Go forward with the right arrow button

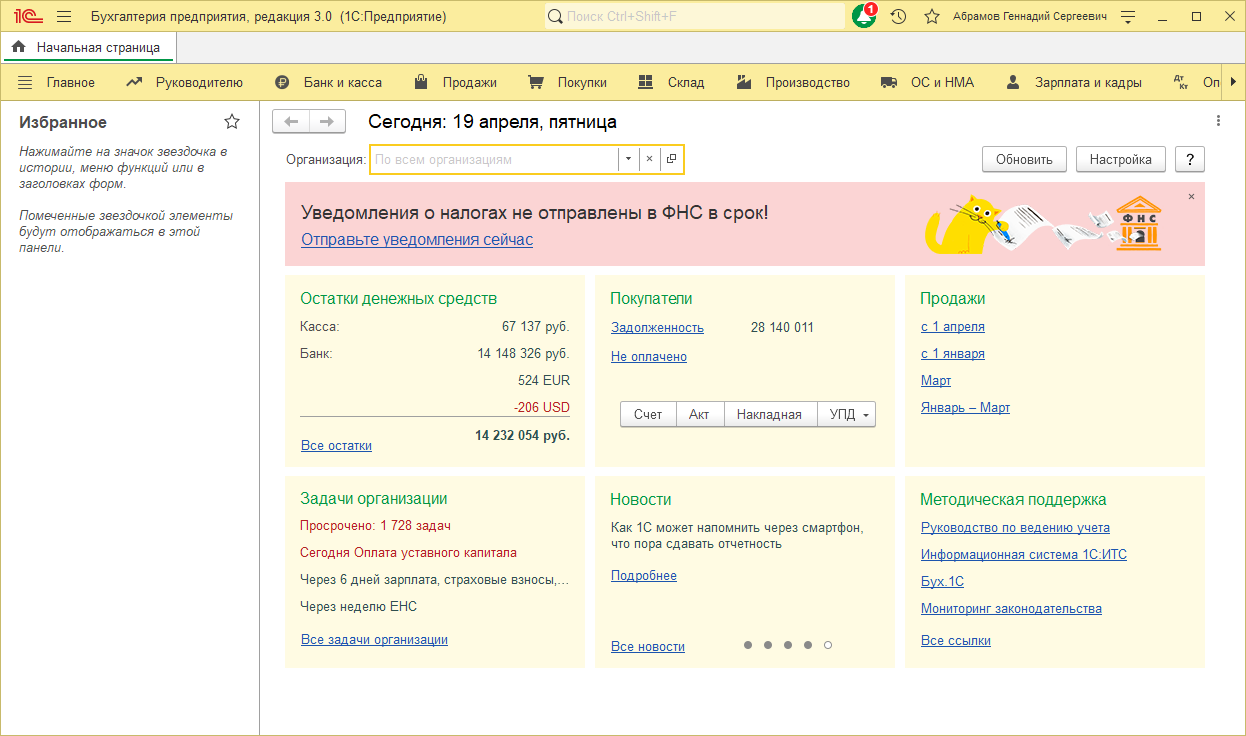coord(327,122)
